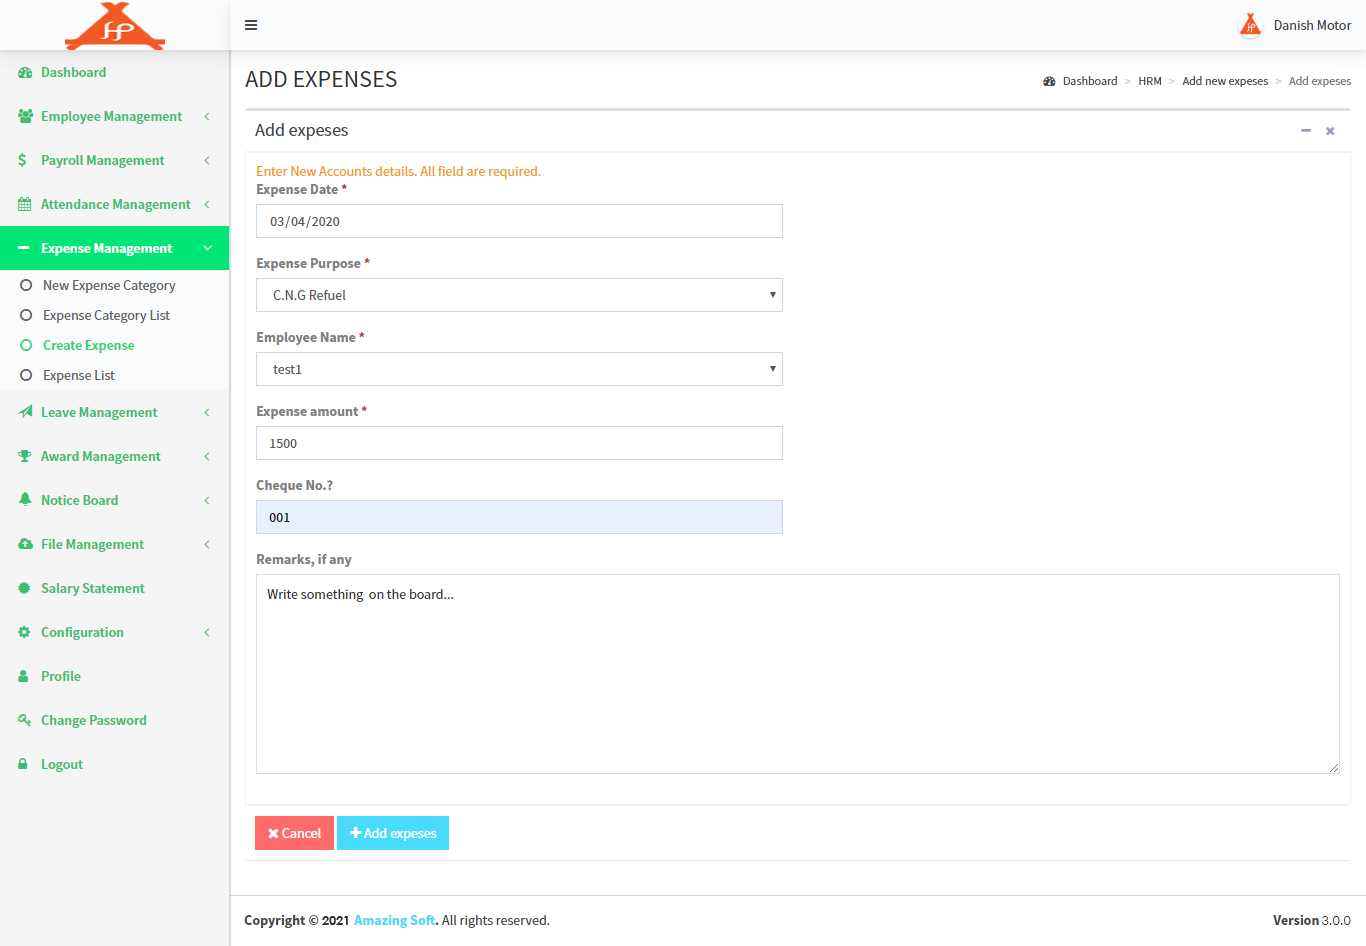Go to Profile in the sidebar
The width and height of the screenshot is (1366, 946).
pos(60,676)
